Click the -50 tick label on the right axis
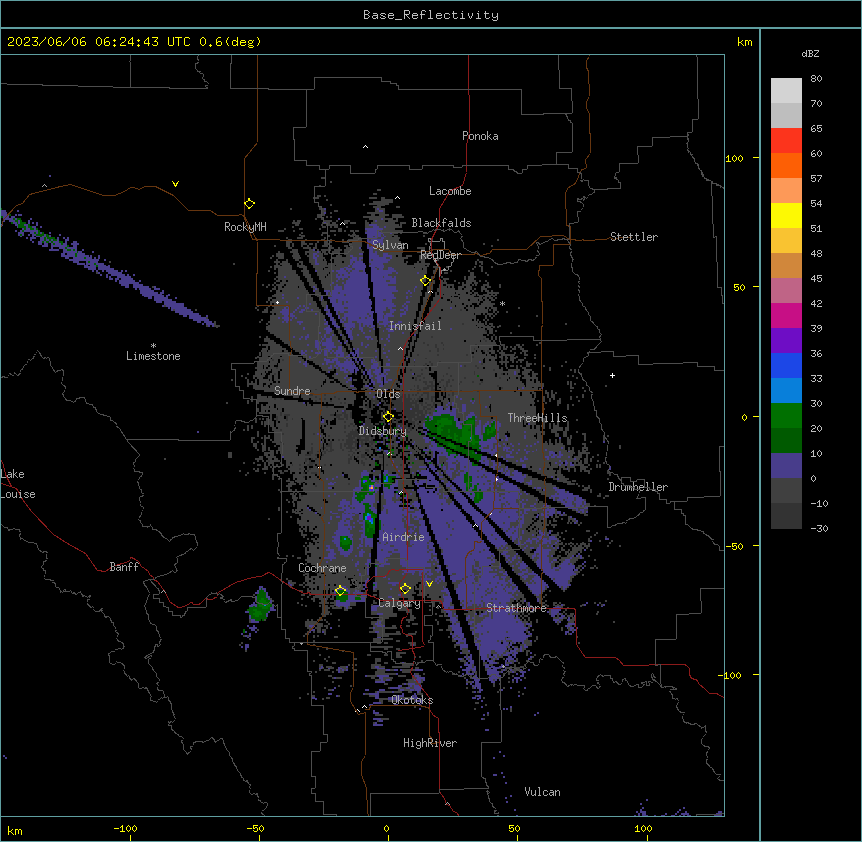 (734, 546)
